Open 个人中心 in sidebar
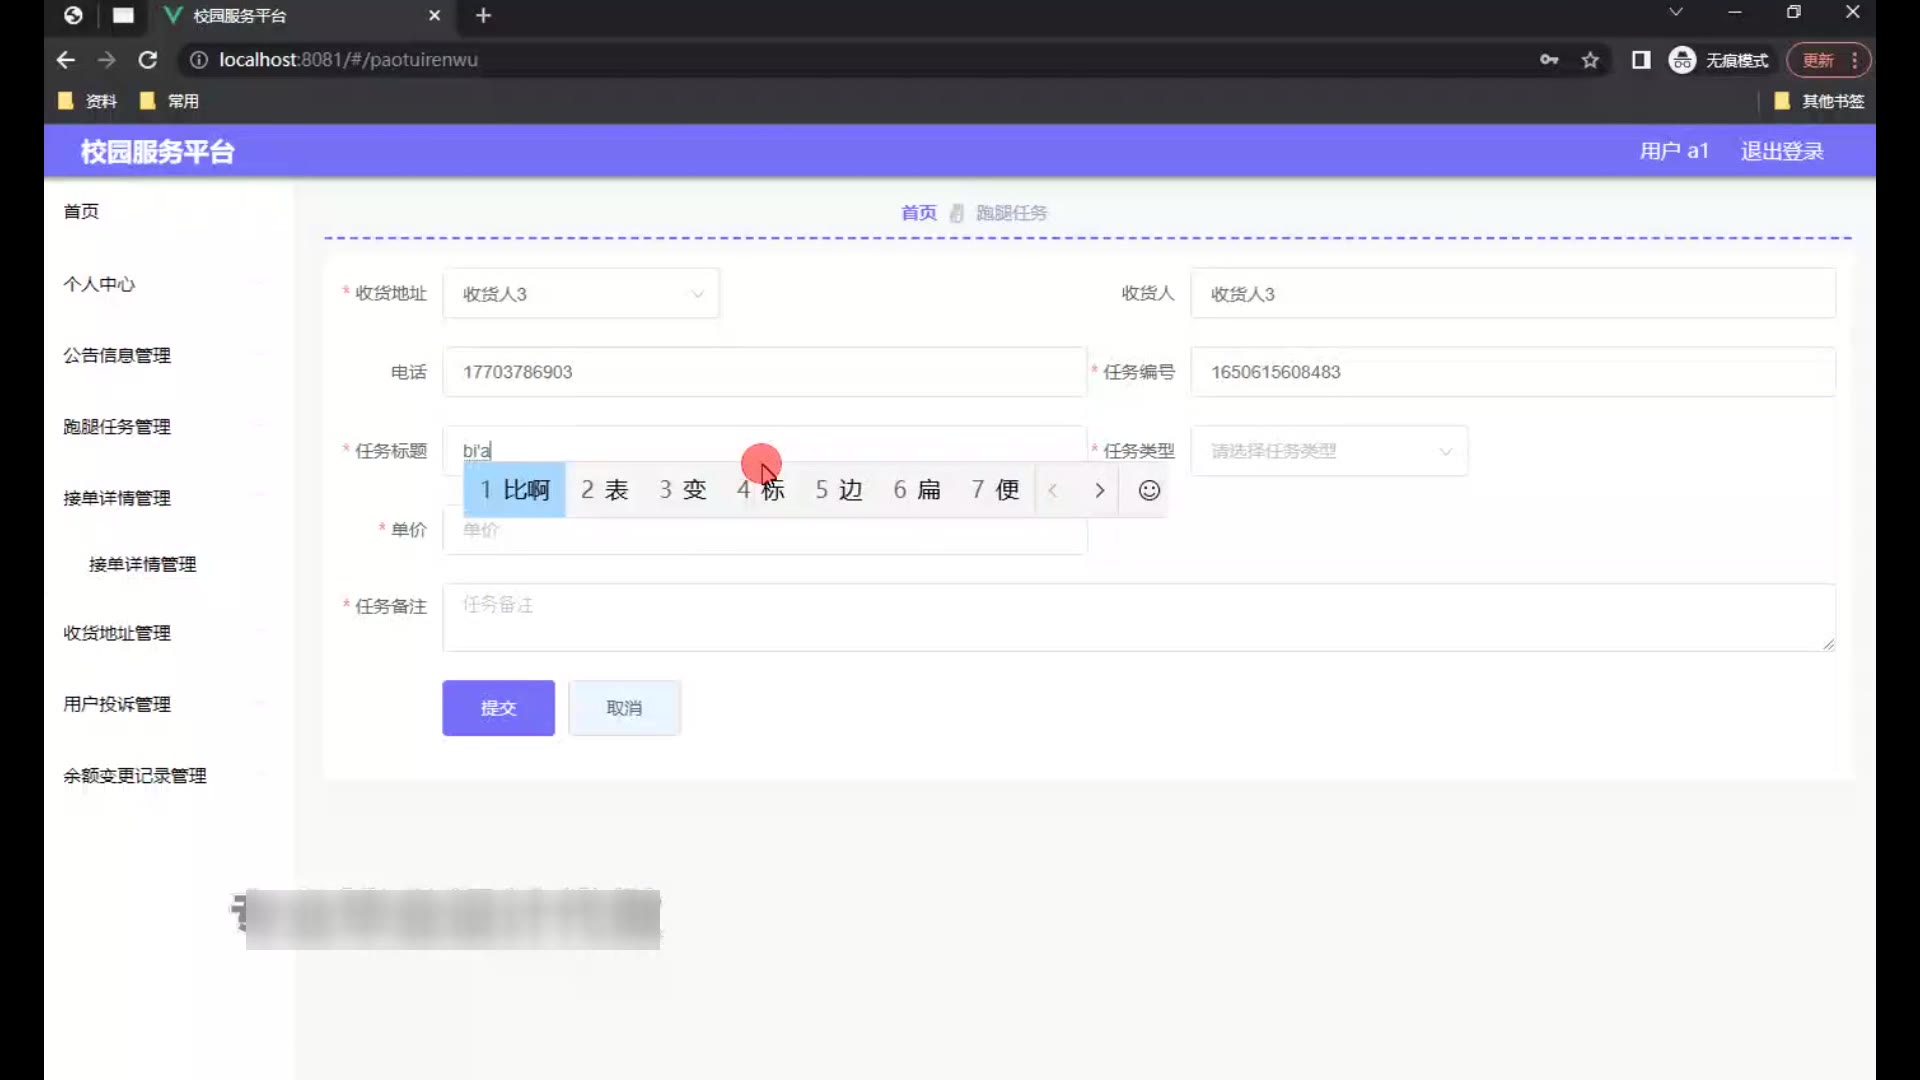The width and height of the screenshot is (1920, 1080). tap(99, 284)
